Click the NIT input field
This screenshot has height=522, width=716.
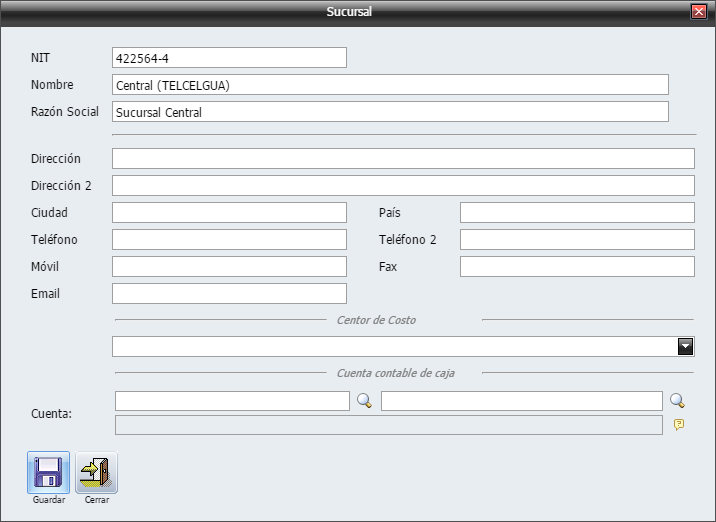coord(229,58)
